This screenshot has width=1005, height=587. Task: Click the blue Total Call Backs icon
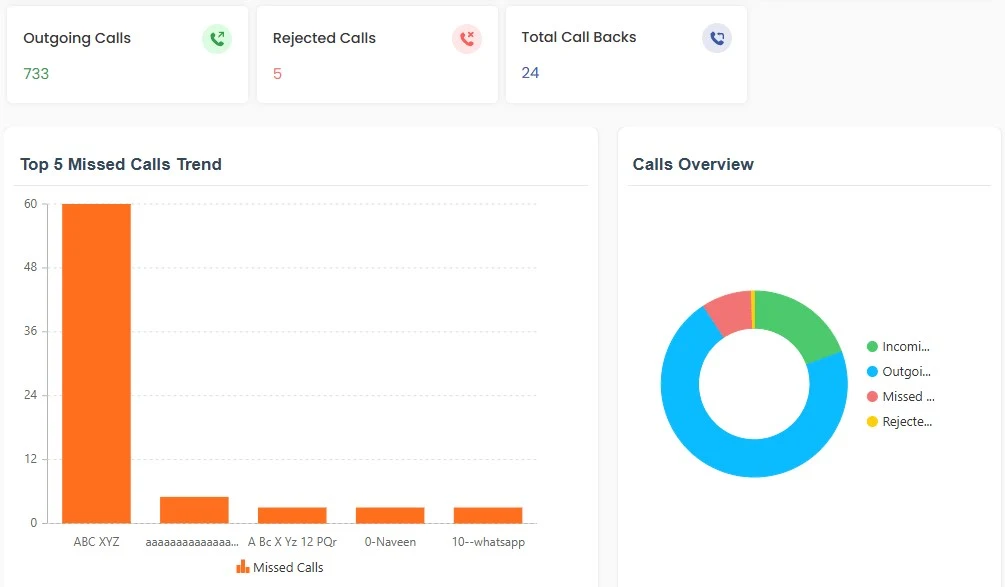pyautogui.click(x=717, y=38)
